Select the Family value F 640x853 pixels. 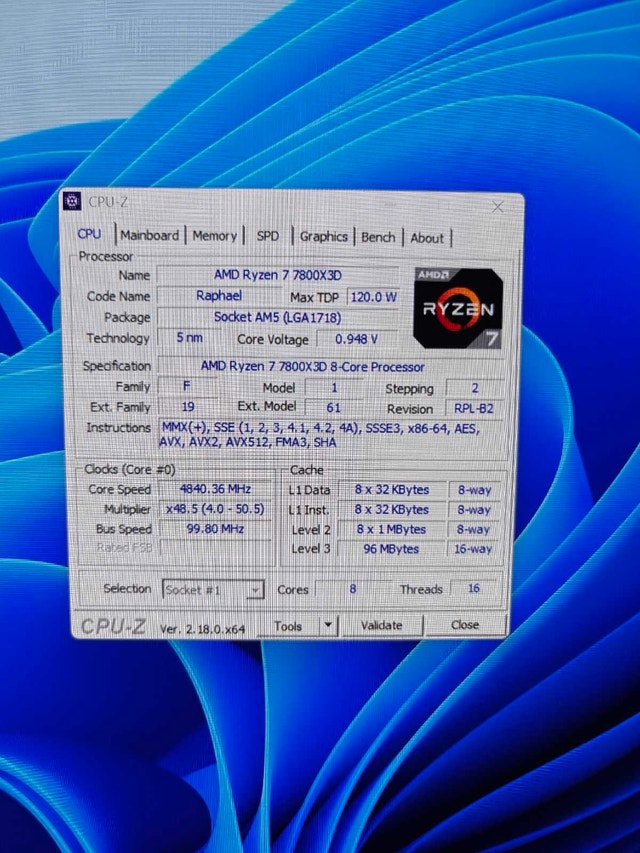[187, 386]
